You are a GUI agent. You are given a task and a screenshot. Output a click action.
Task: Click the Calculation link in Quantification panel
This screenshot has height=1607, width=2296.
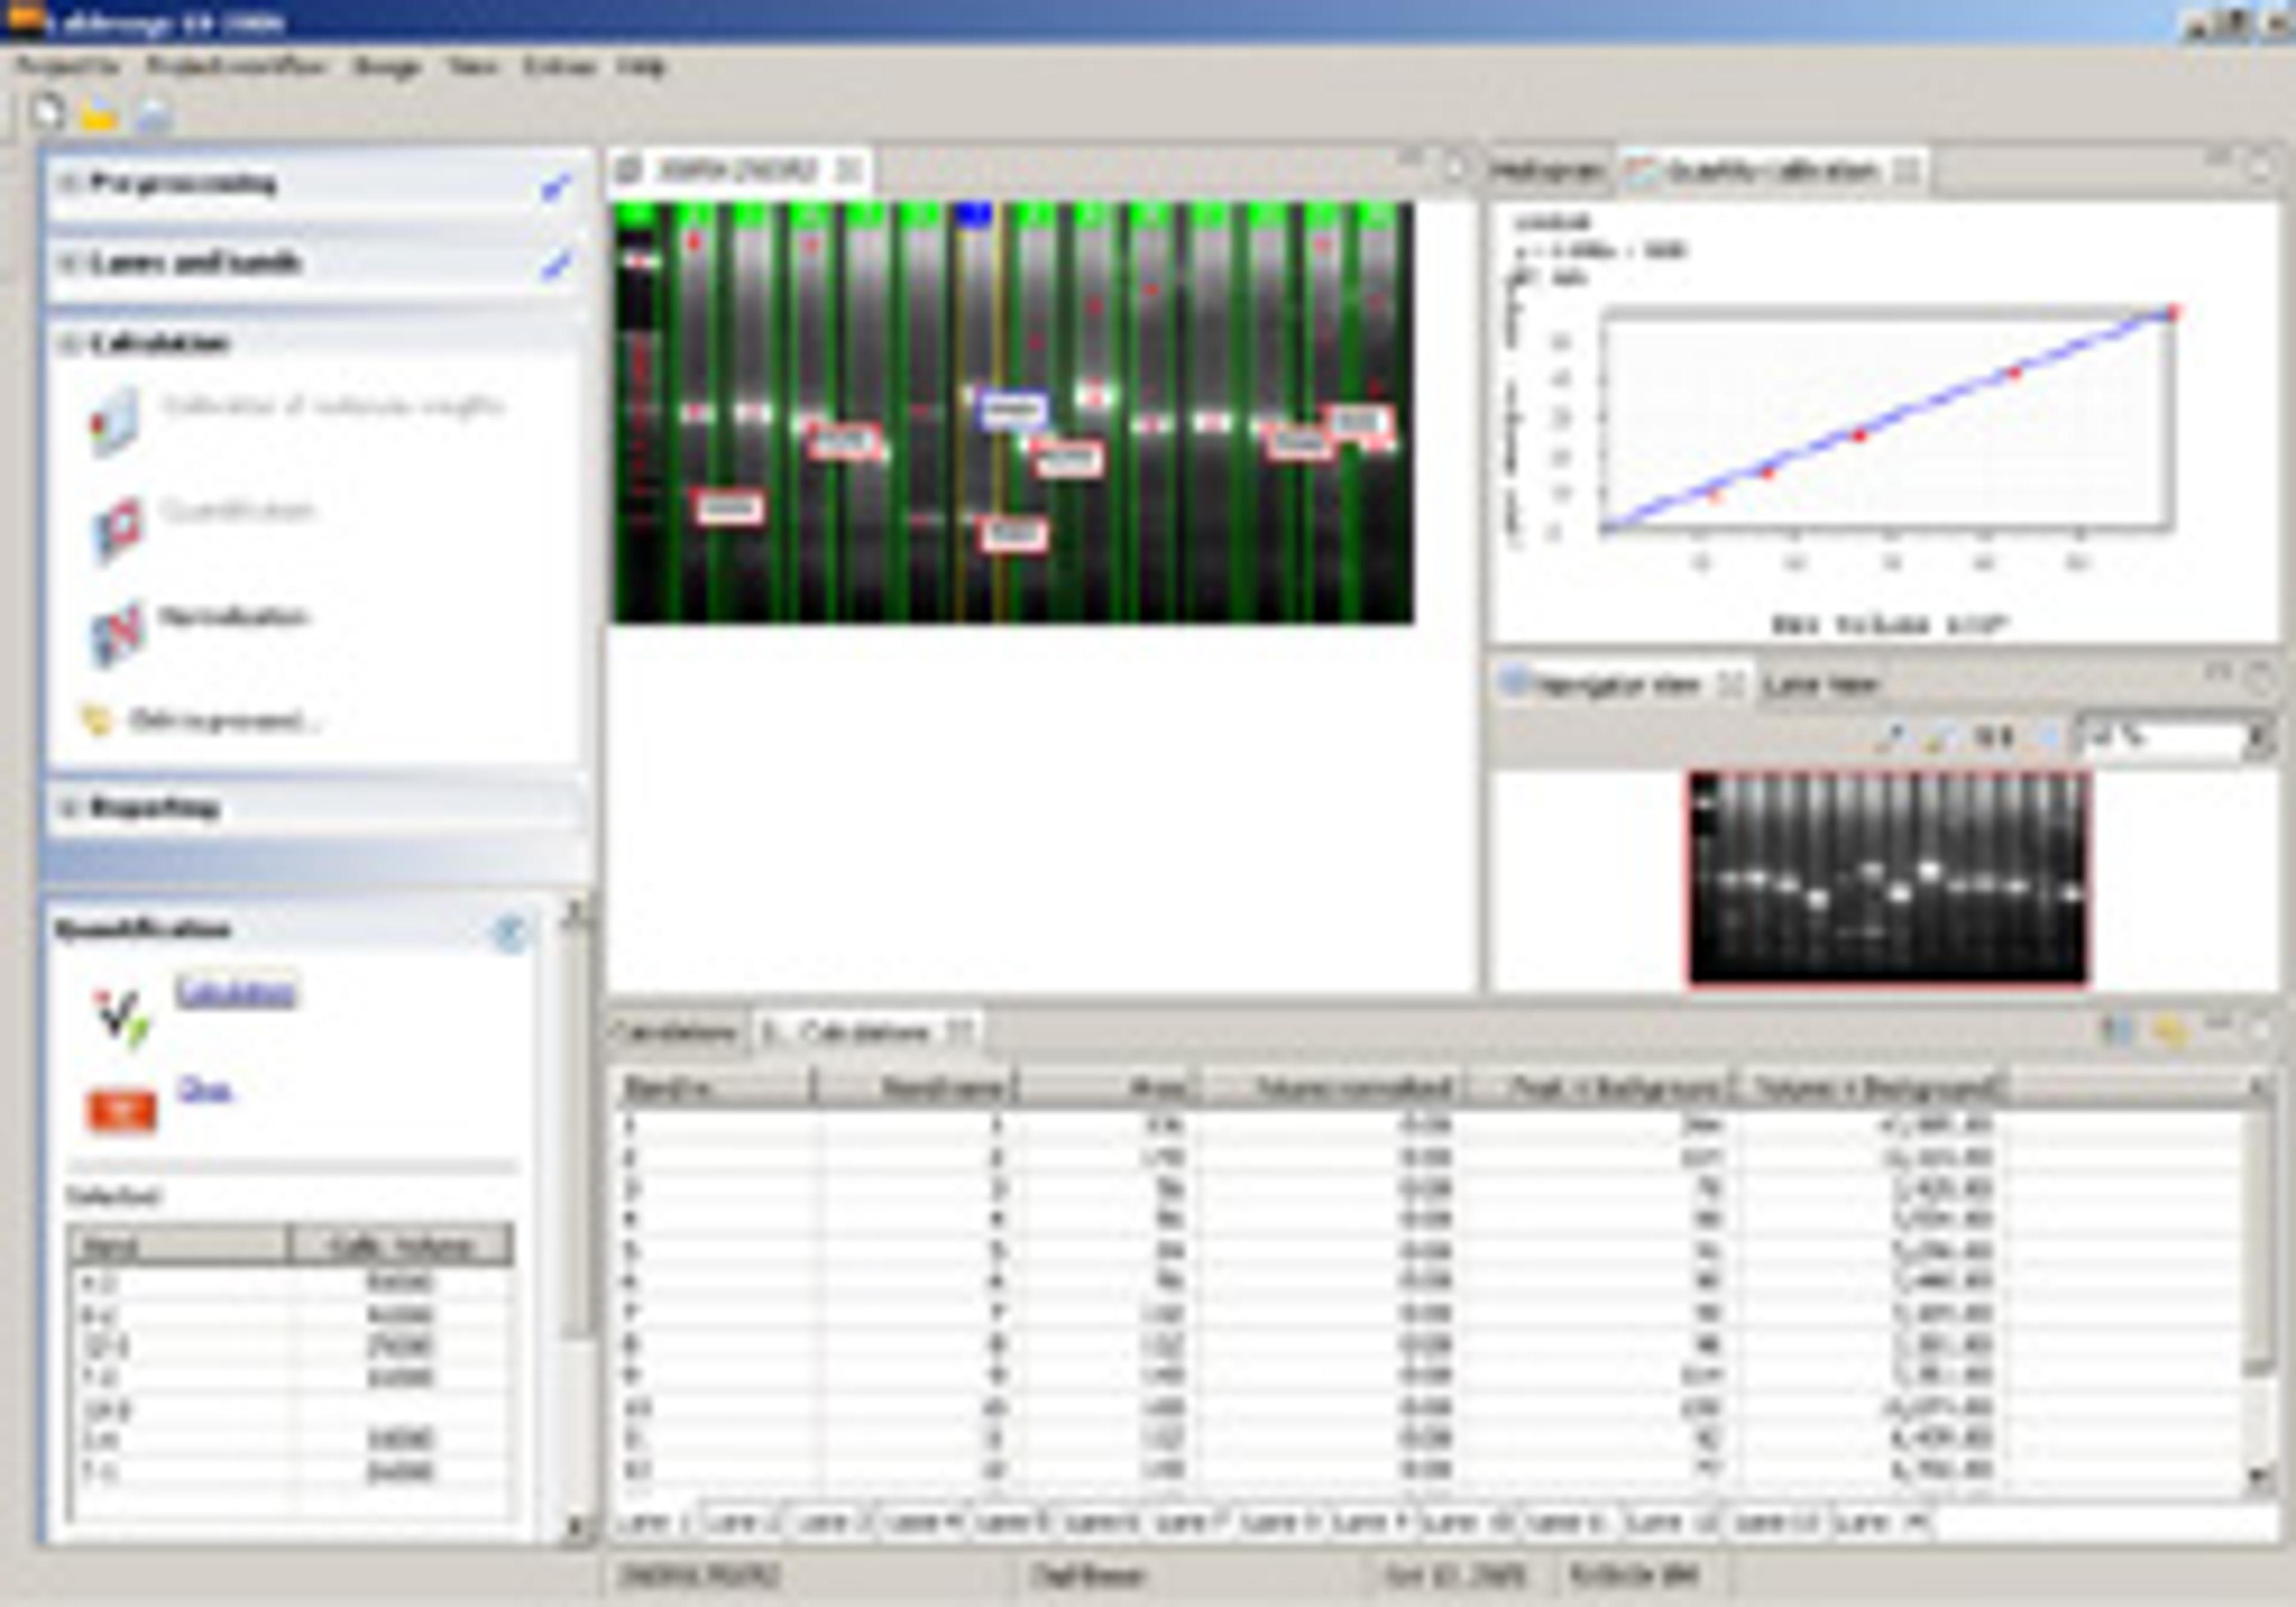[x=235, y=992]
